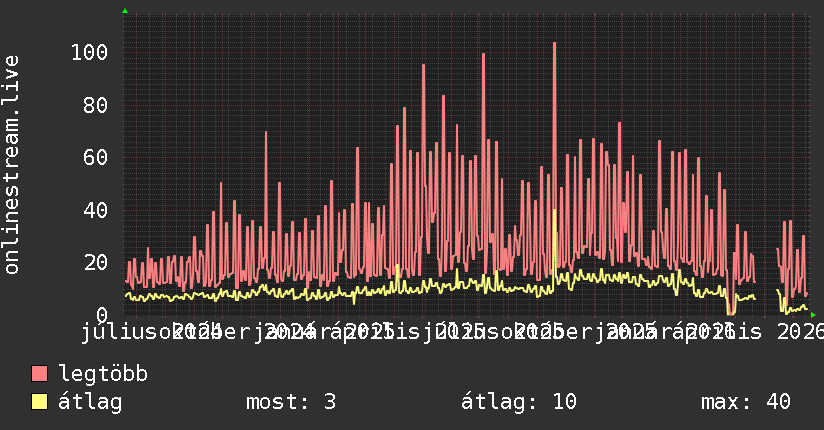This screenshot has height=430, width=824.
Task: Click the onlinestream.live vertical axis title
Action: (x=12, y=164)
